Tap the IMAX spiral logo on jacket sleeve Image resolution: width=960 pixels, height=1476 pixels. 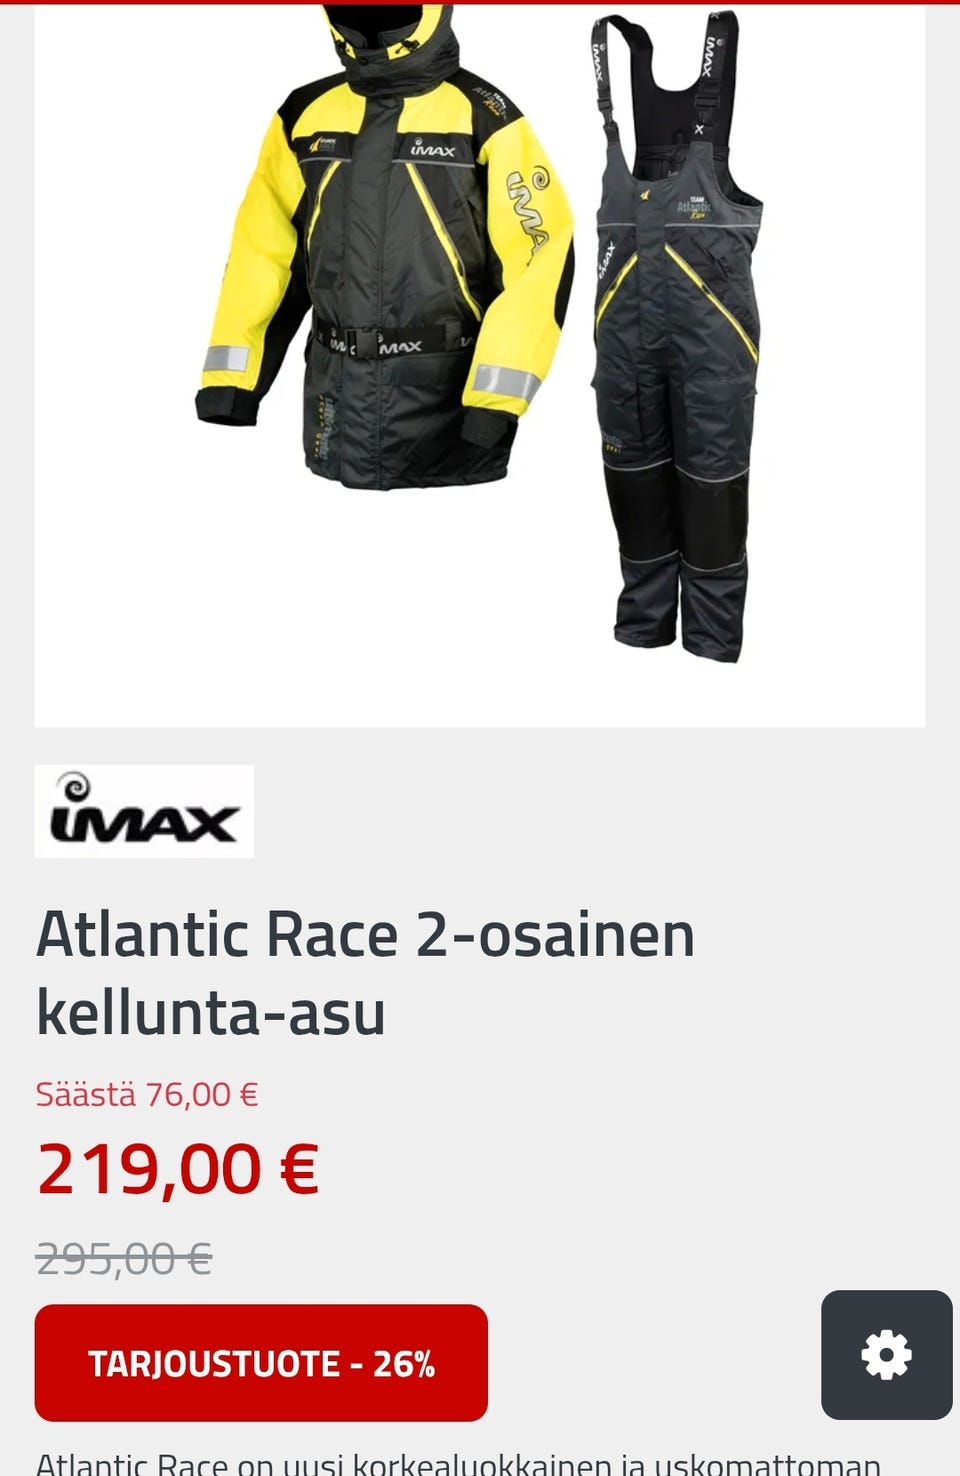click(528, 208)
